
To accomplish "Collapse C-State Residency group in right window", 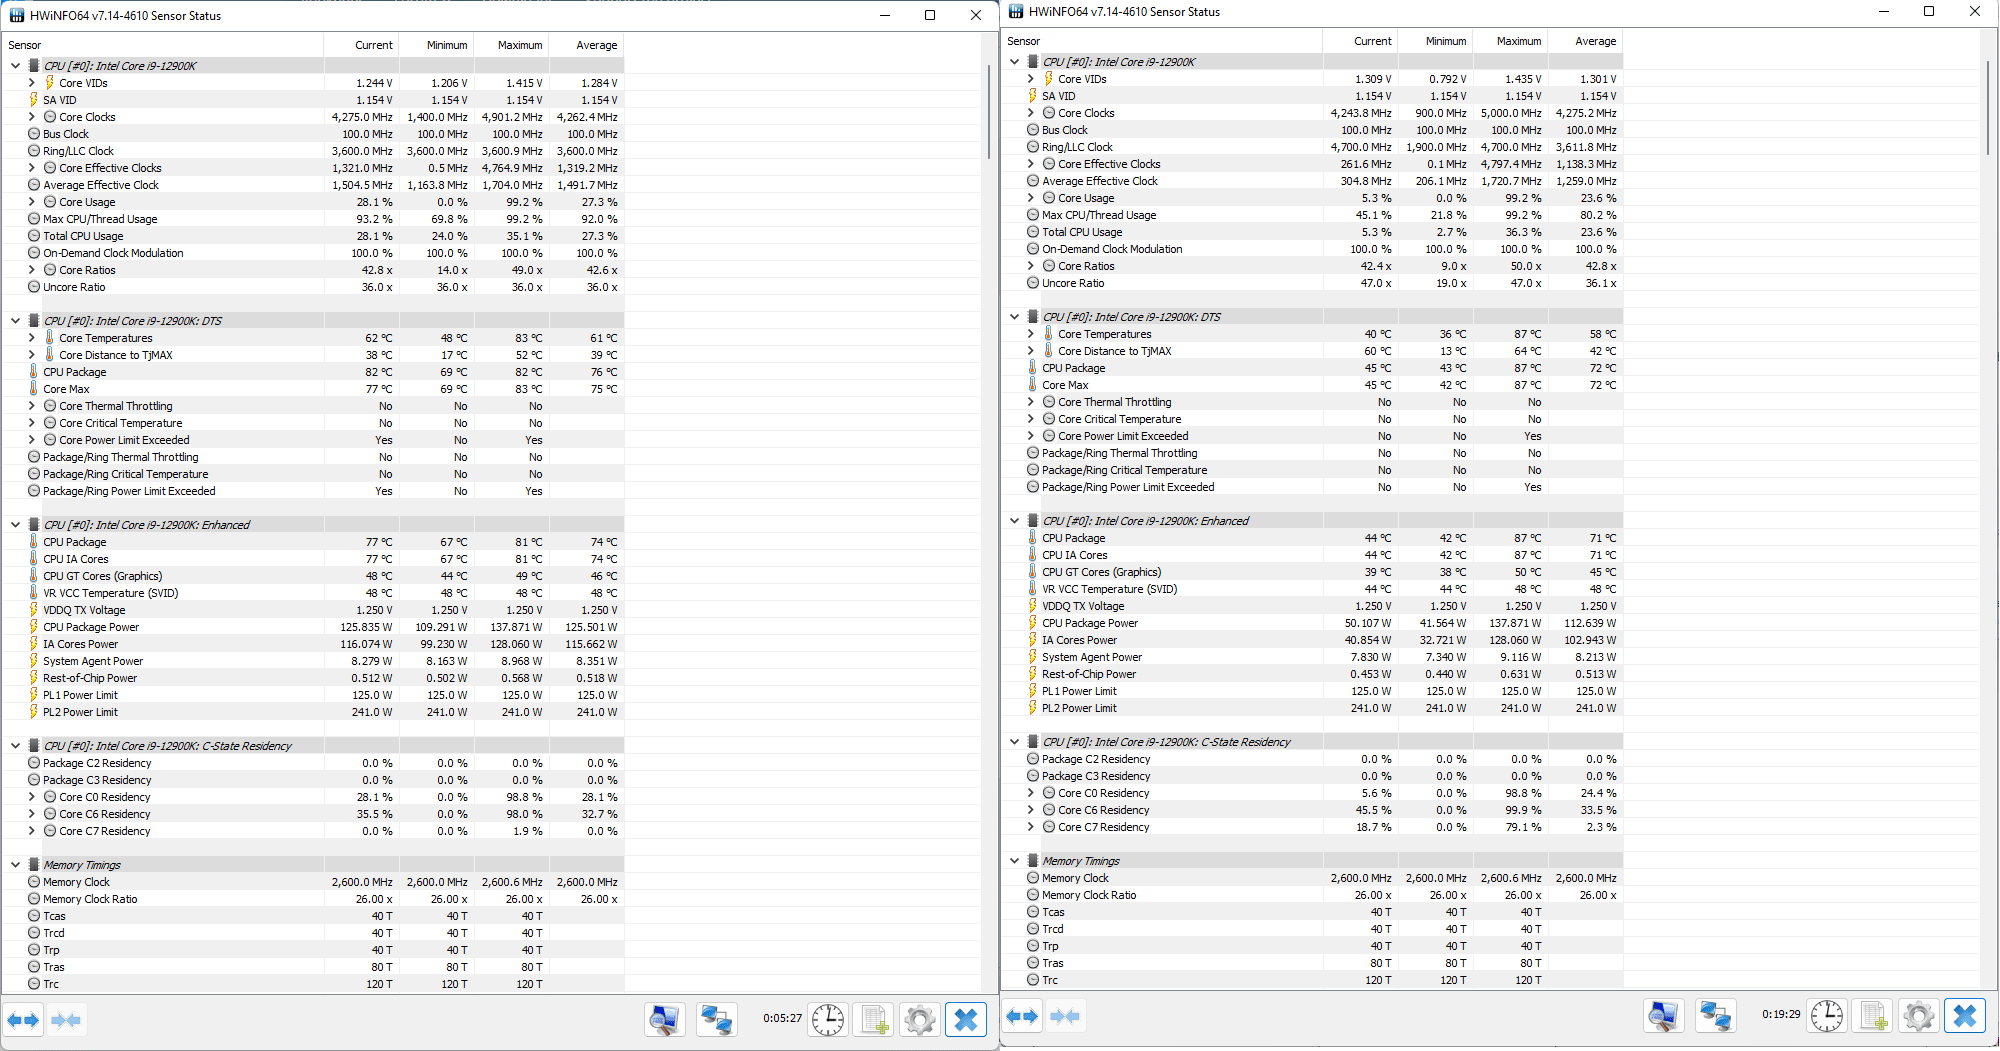I will pos(1014,742).
